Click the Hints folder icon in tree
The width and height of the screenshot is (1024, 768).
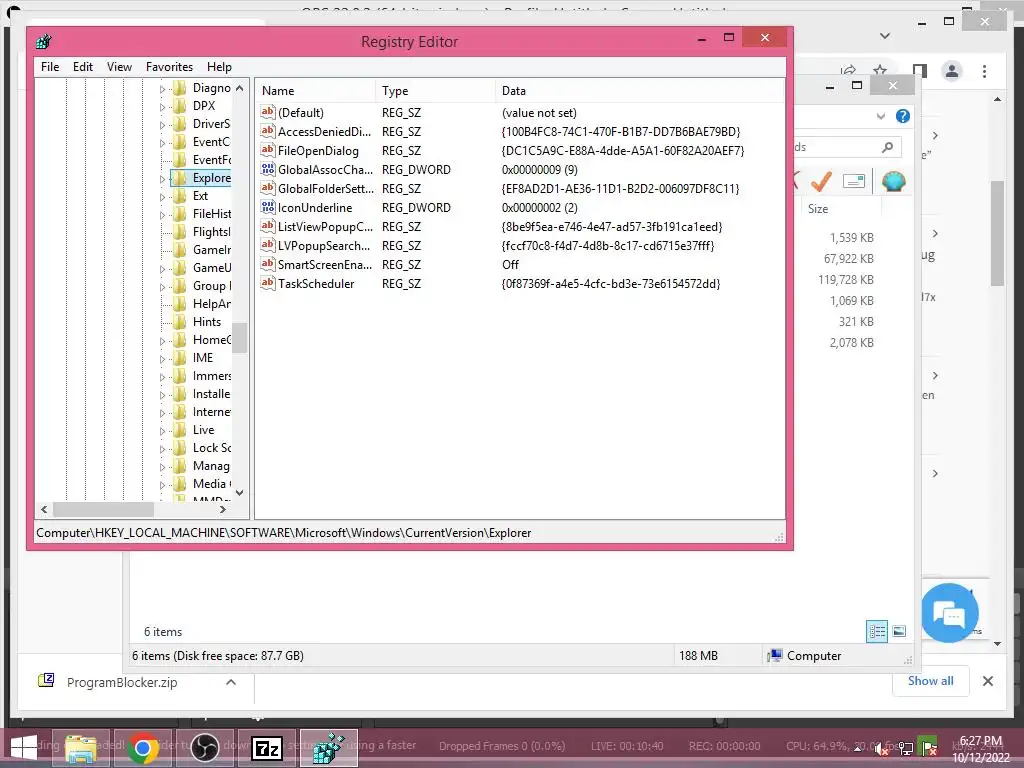[x=180, y=322]
